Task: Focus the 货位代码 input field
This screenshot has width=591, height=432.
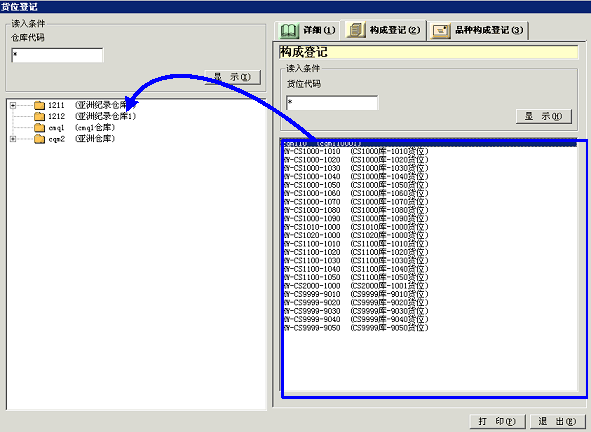Action: 332,103
